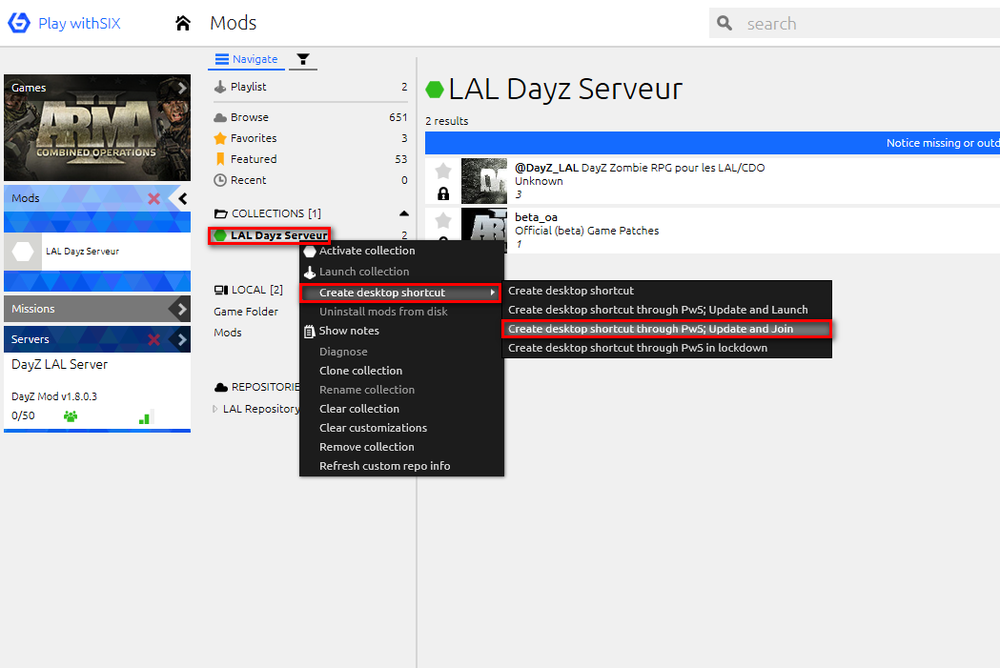The width and height of the screenshot is (1000, 668).
Task: Click the lock icon on @DayZ_LAL row
Action: tap(443, 193)
